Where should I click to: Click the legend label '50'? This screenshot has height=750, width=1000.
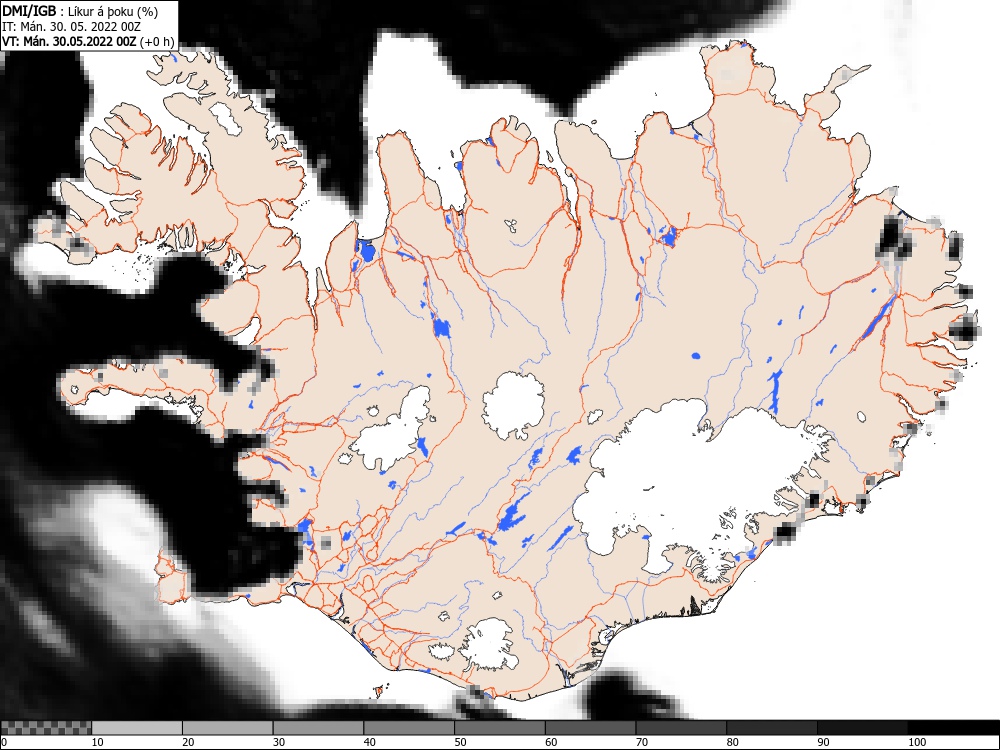460,742
